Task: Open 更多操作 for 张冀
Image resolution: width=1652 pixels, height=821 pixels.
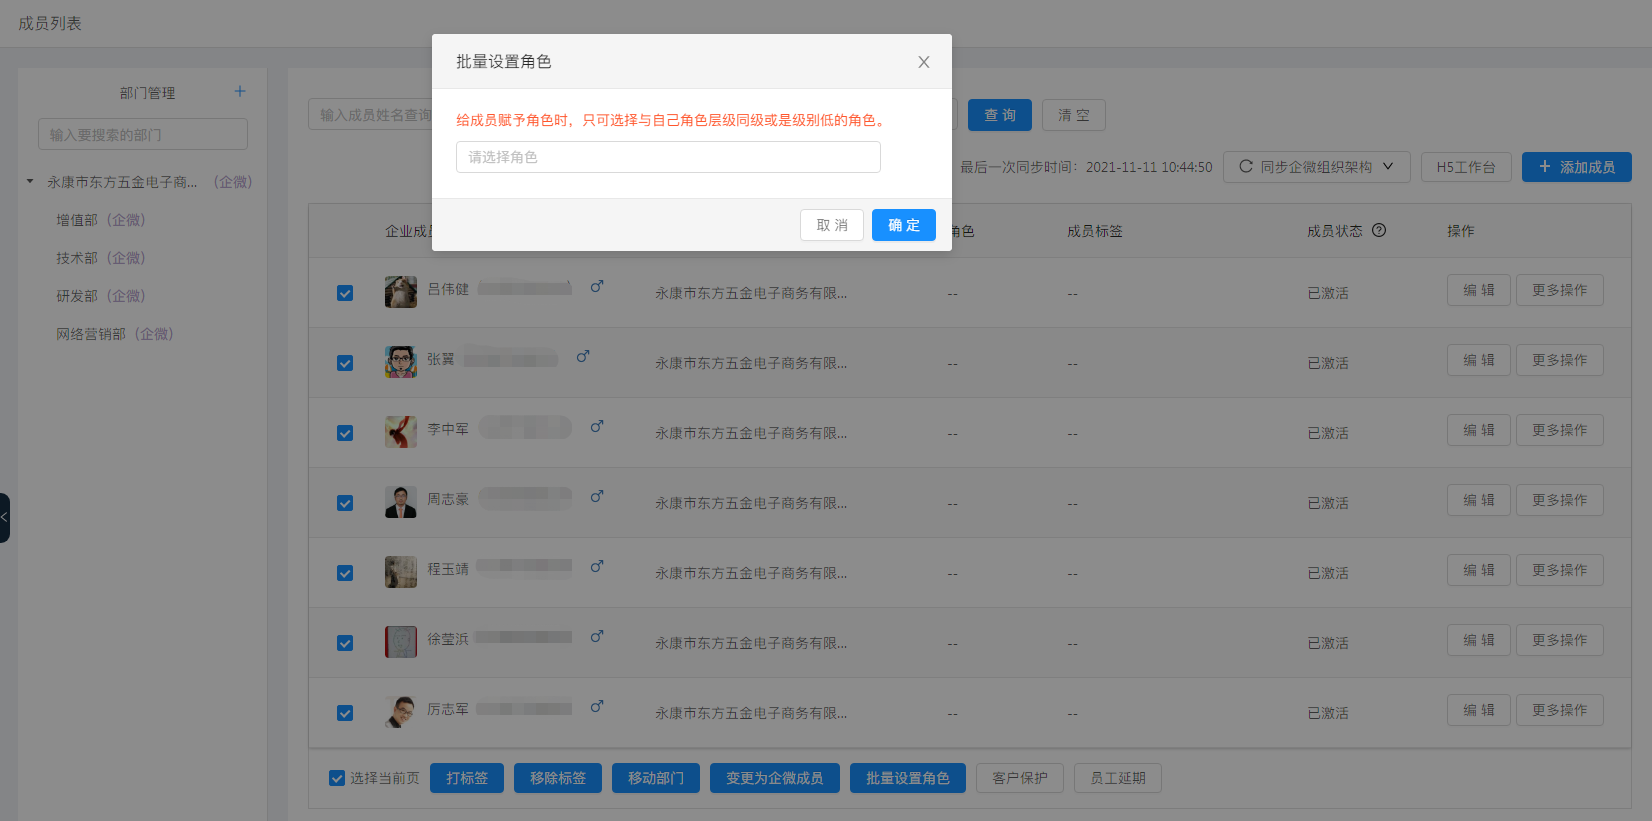Action: click(x=1560, y=360)
